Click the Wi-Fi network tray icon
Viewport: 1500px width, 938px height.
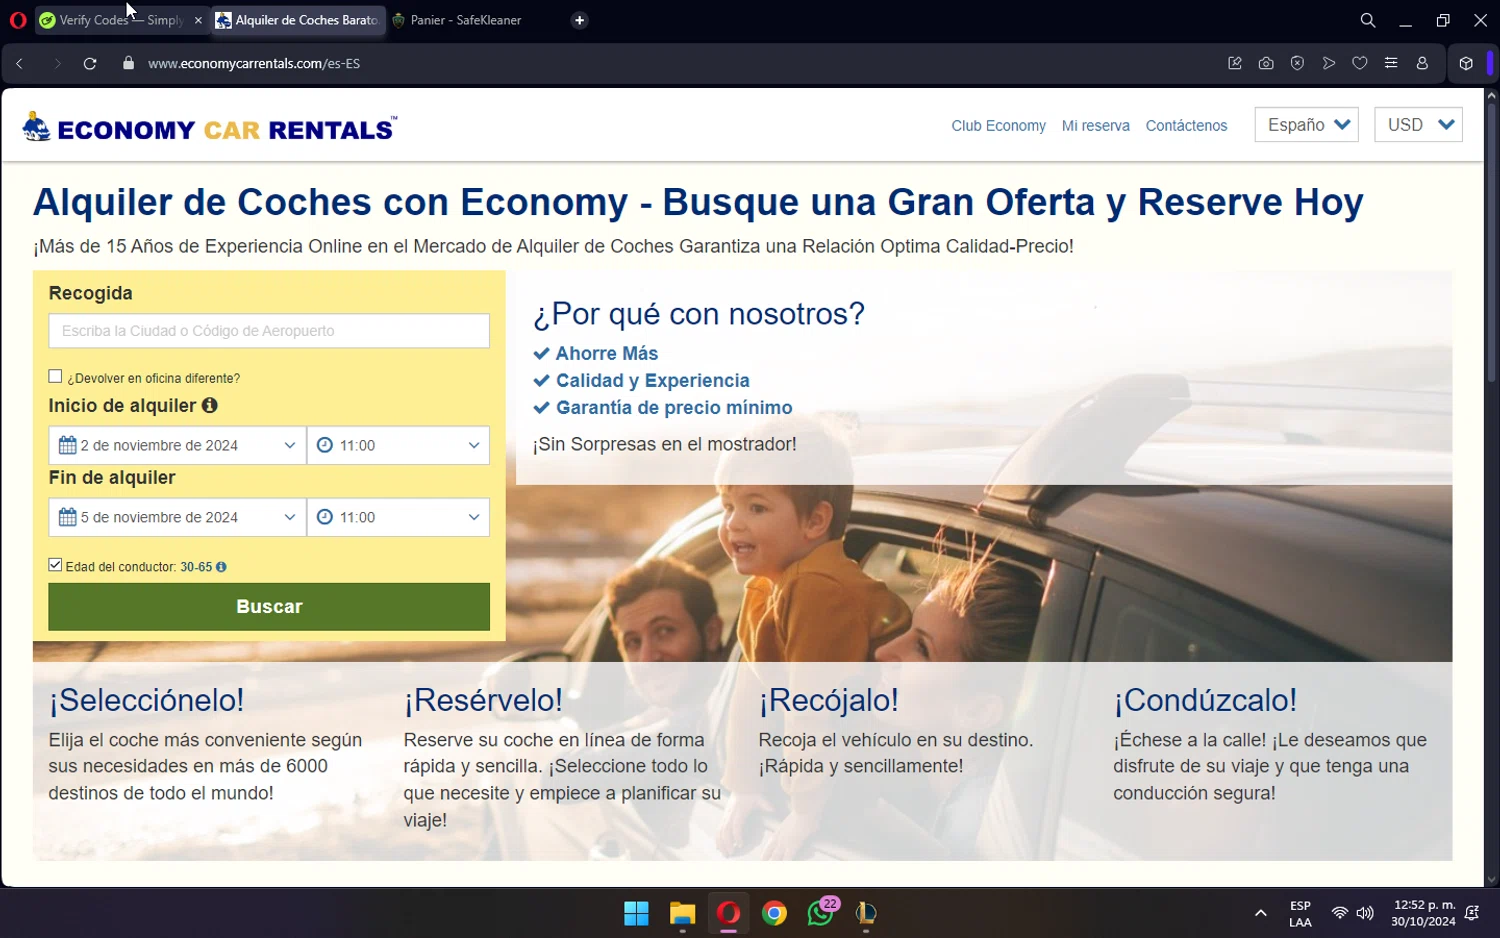1340,913
